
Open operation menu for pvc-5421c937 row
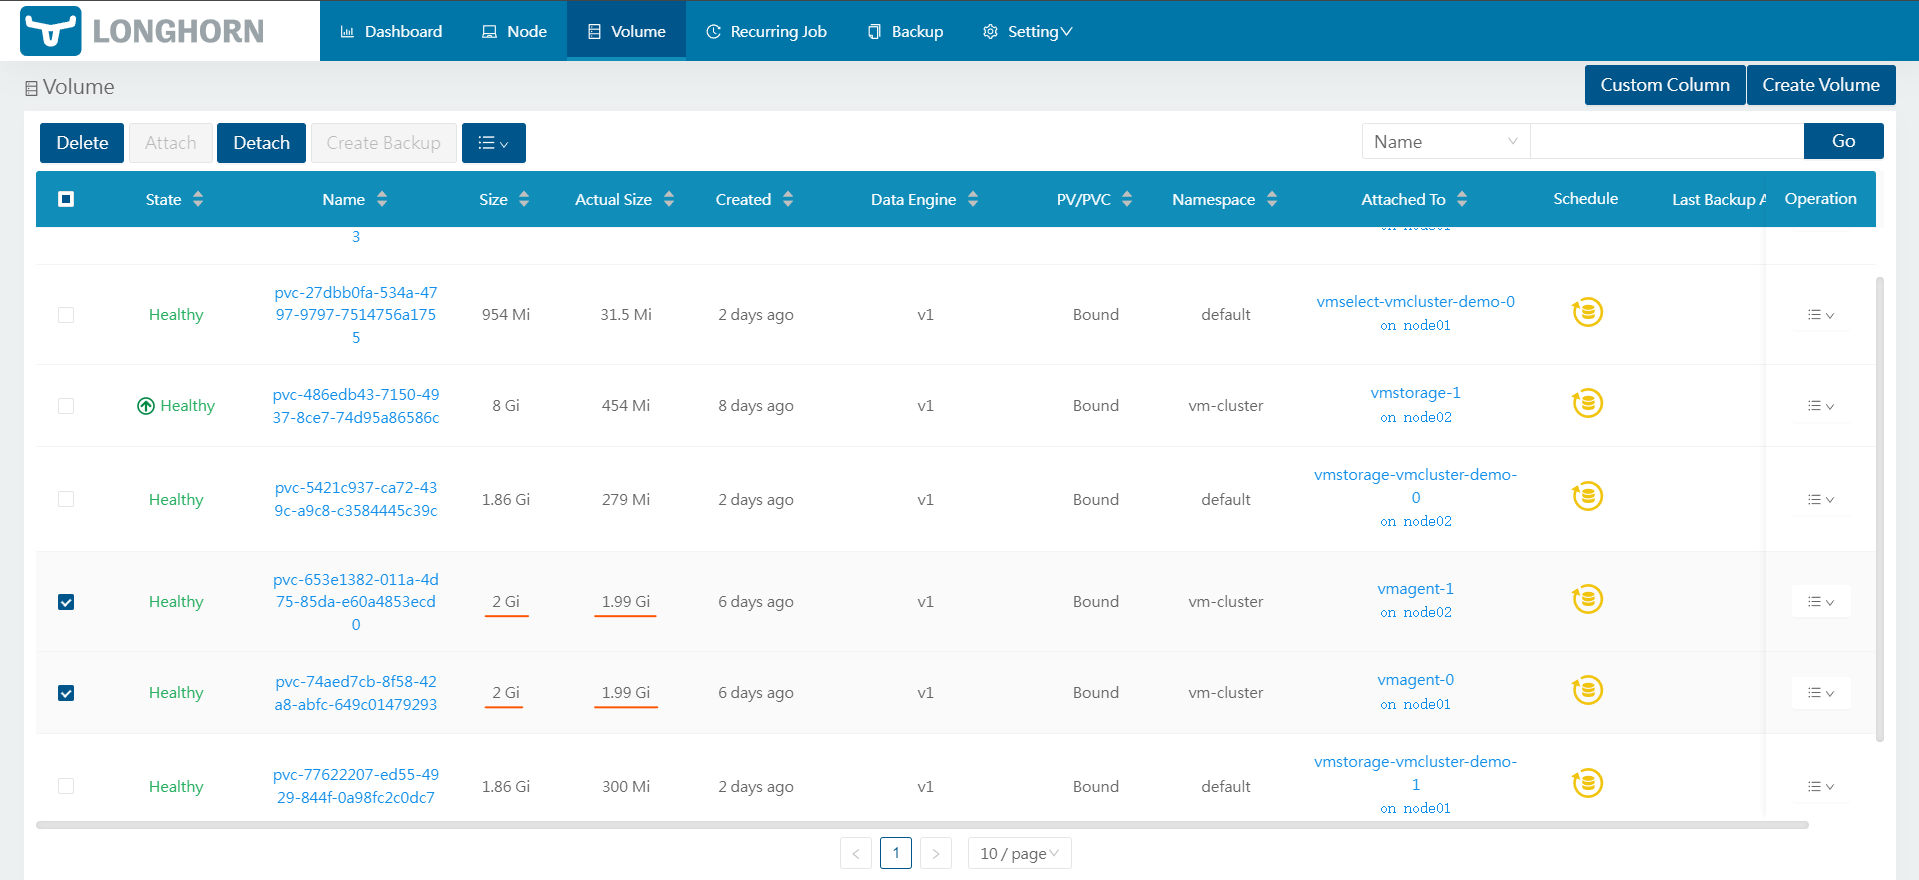coord(1820,499)
